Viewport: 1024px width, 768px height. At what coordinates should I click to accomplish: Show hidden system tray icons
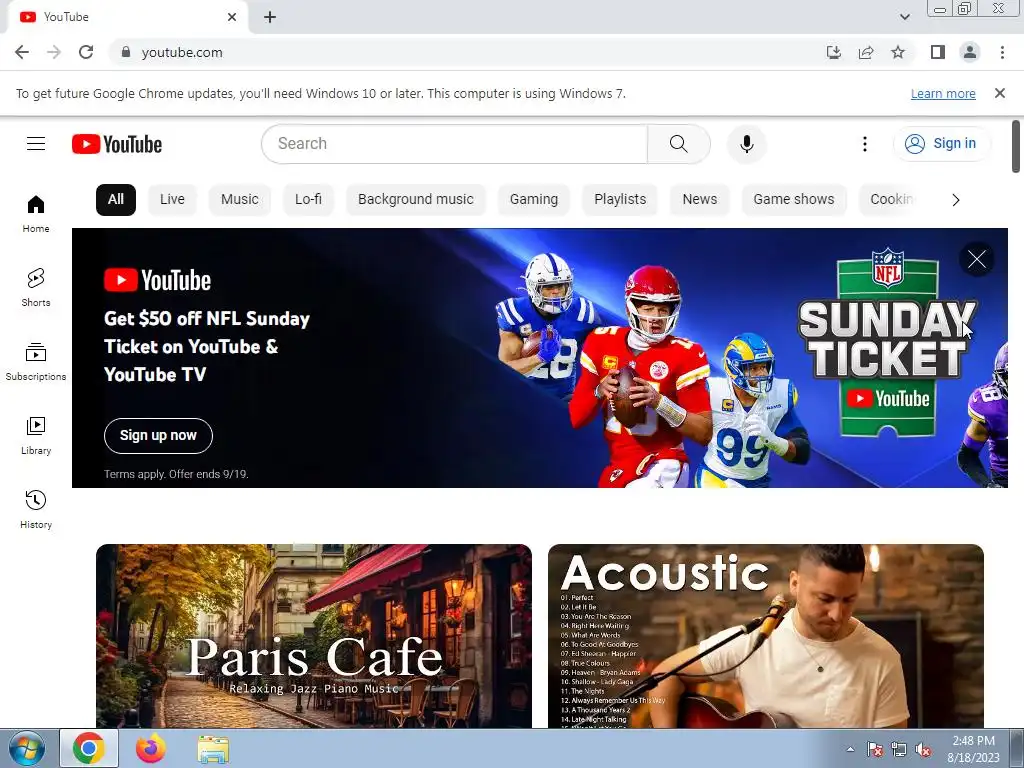850,750
